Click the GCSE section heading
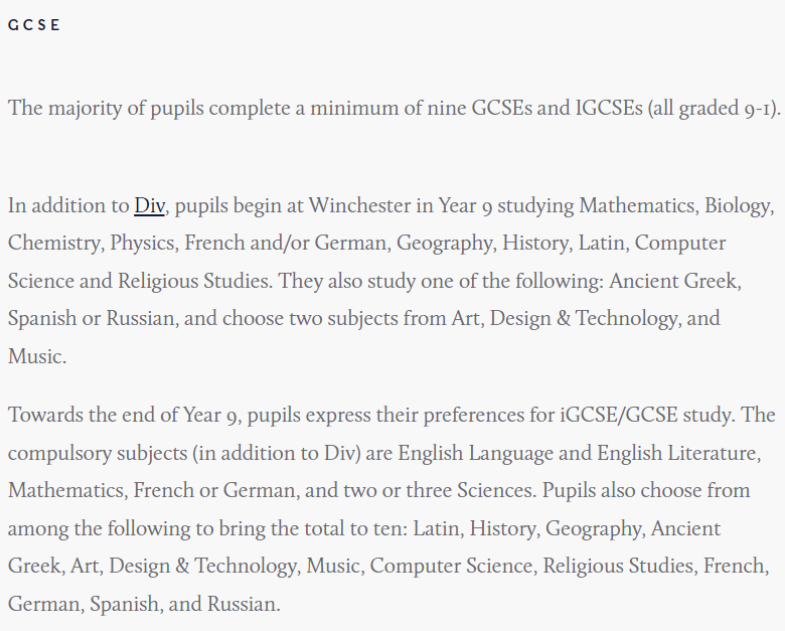 [x=34, y=25]
